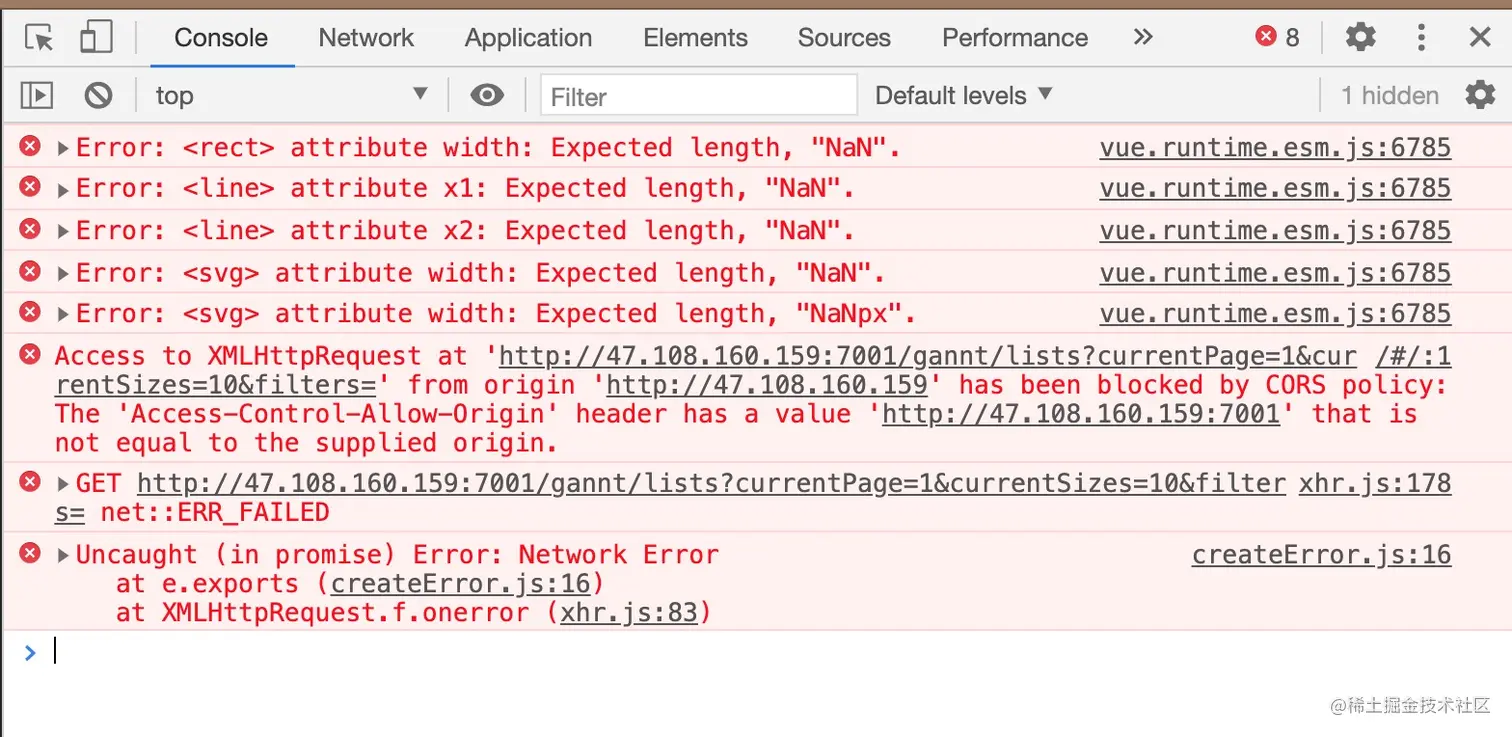Viewport: 1512px width, 737px height.
Task: Open the Default levels dropdown
Action: click(x=963, y=96)
